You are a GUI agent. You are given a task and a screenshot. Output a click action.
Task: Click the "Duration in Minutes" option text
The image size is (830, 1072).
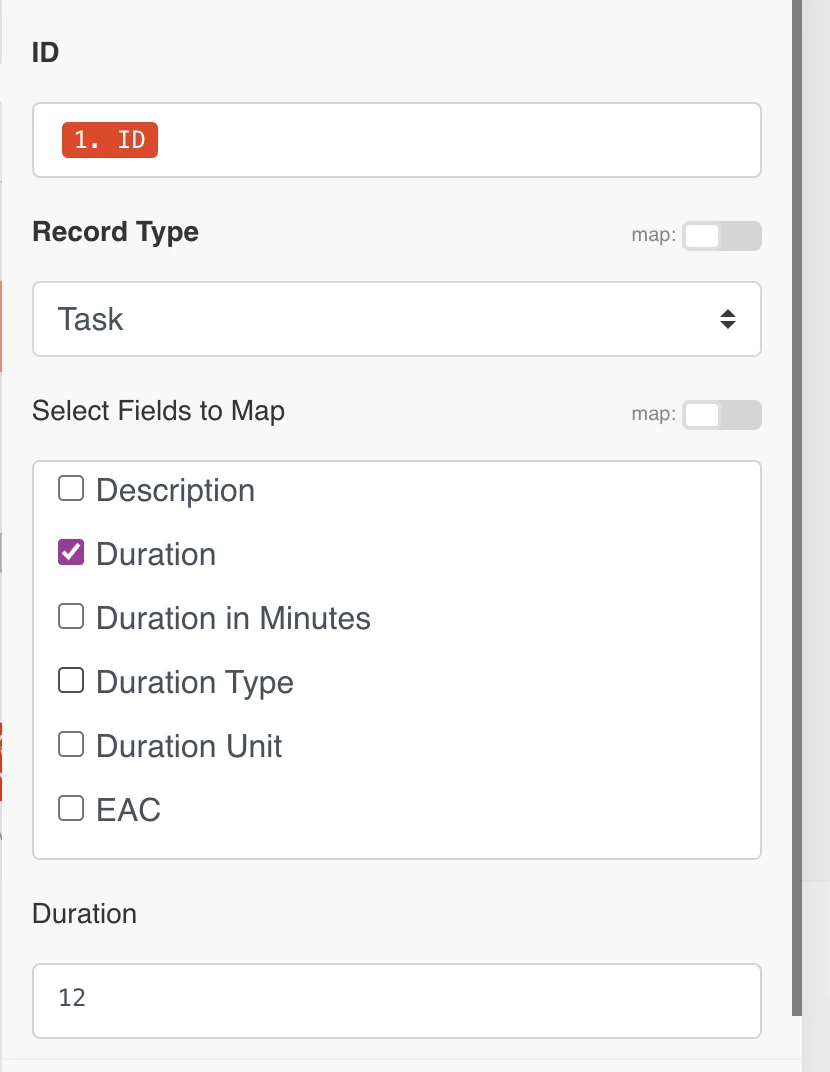pos(233,619)
